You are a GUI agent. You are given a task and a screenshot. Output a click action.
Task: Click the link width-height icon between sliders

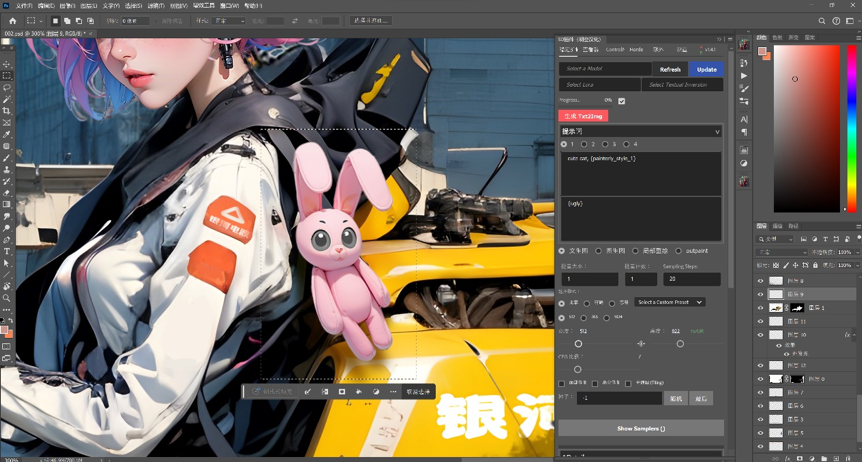(641, 343)
